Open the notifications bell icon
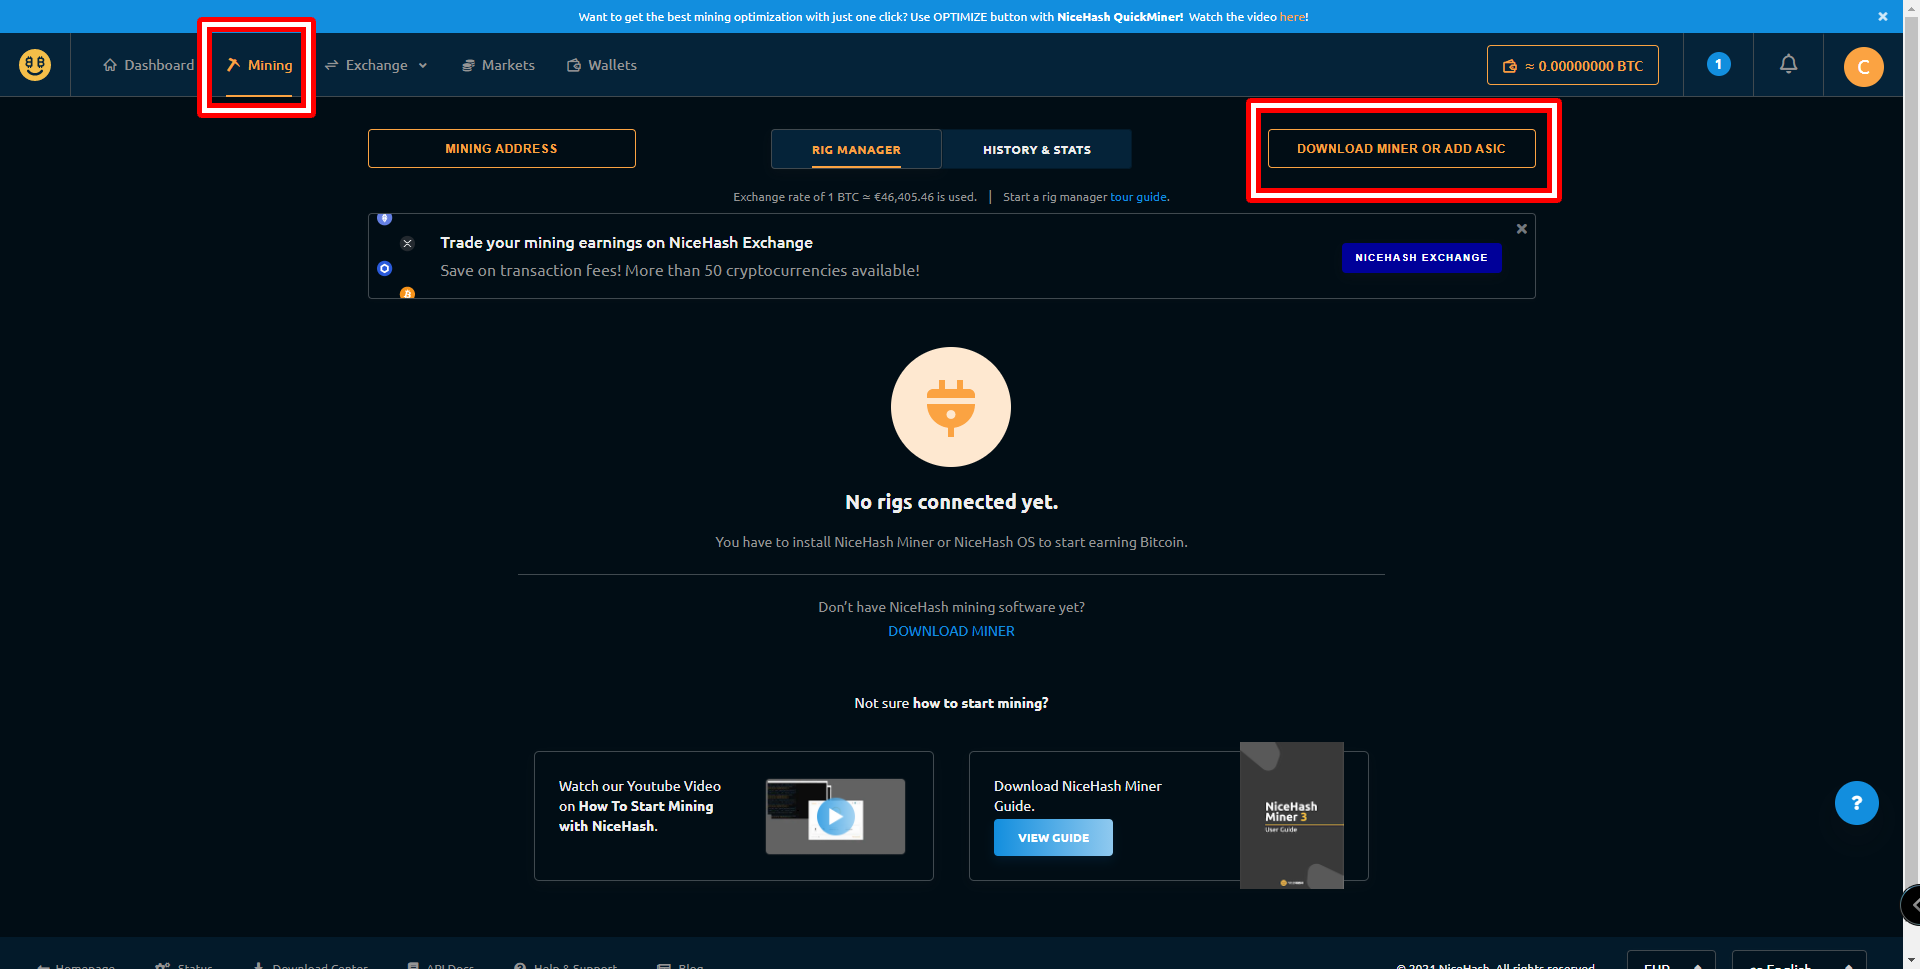Image resolution: width=1920 pixels, height=969 pixels. click(1788, 64)
